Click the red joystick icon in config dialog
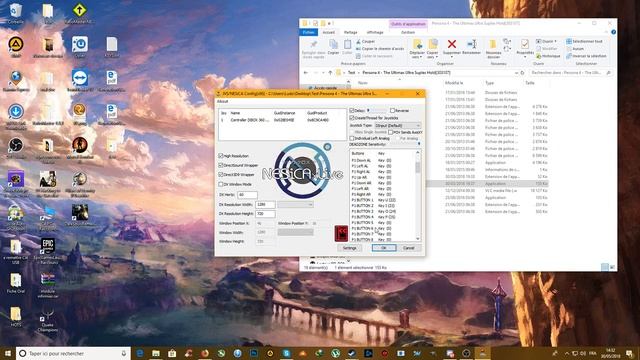The width and height of the screenshot is (640, 360). tap(341, 233)
